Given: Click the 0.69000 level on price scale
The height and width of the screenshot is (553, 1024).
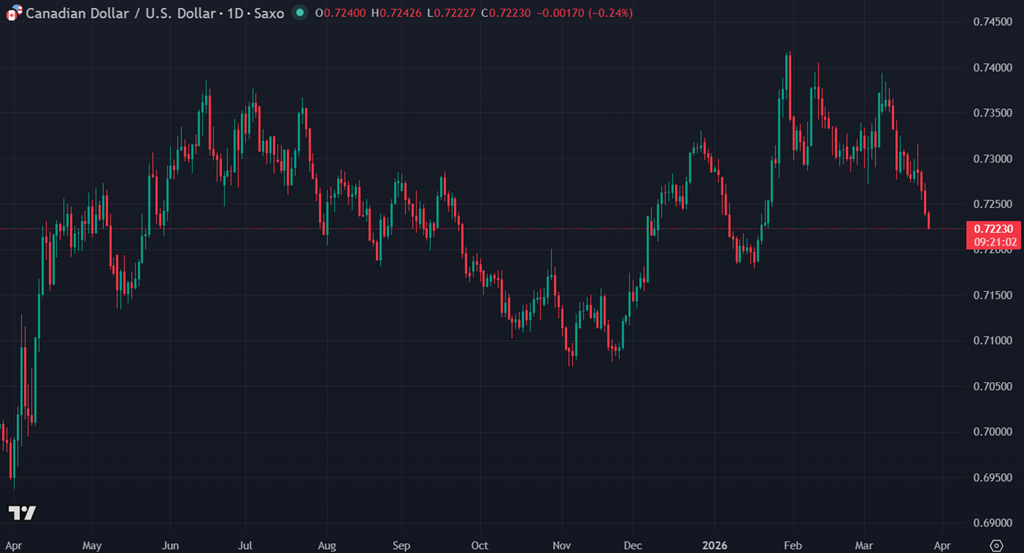Looking at the screenshot, I should coord(993,523).
